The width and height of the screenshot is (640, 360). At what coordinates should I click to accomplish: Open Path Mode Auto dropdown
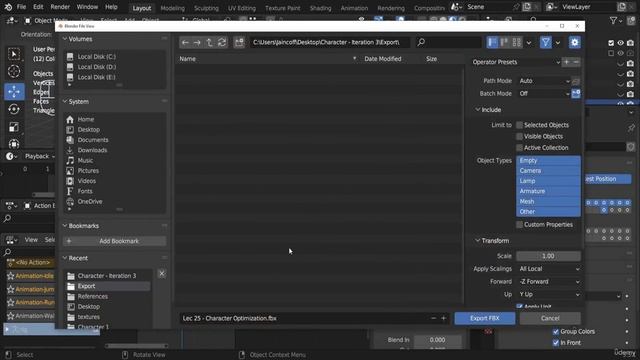544,81
